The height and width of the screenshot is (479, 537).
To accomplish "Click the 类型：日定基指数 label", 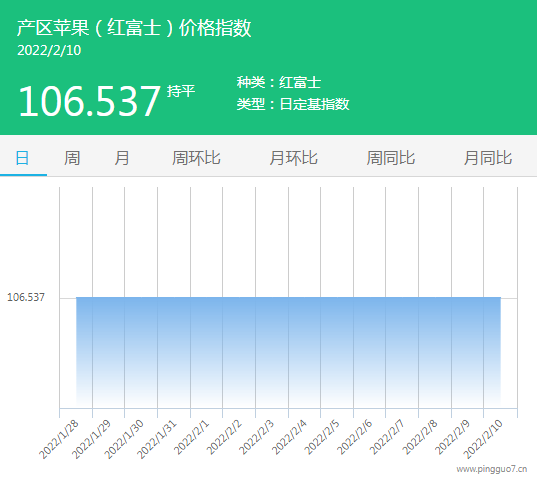I will pyautogui.click(x=293, y=104).
